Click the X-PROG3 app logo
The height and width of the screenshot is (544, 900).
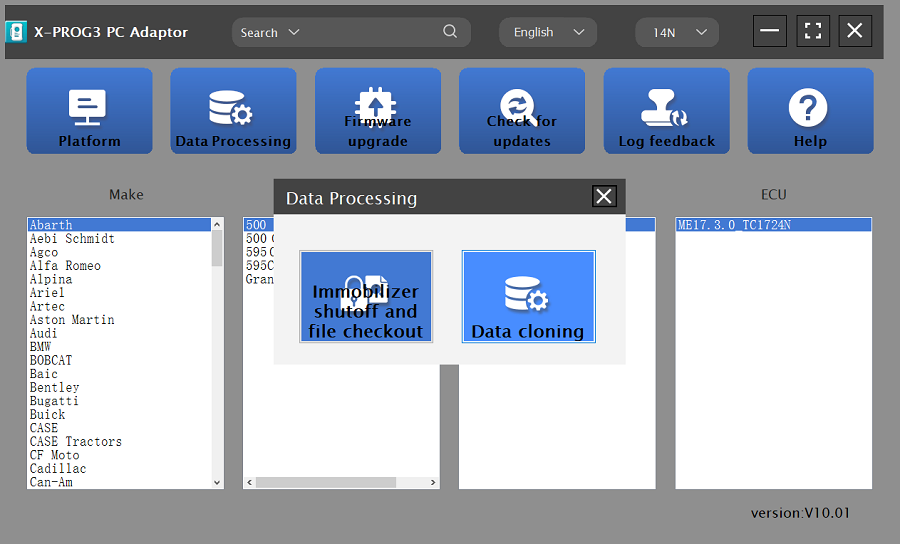[x=16, y=32]
